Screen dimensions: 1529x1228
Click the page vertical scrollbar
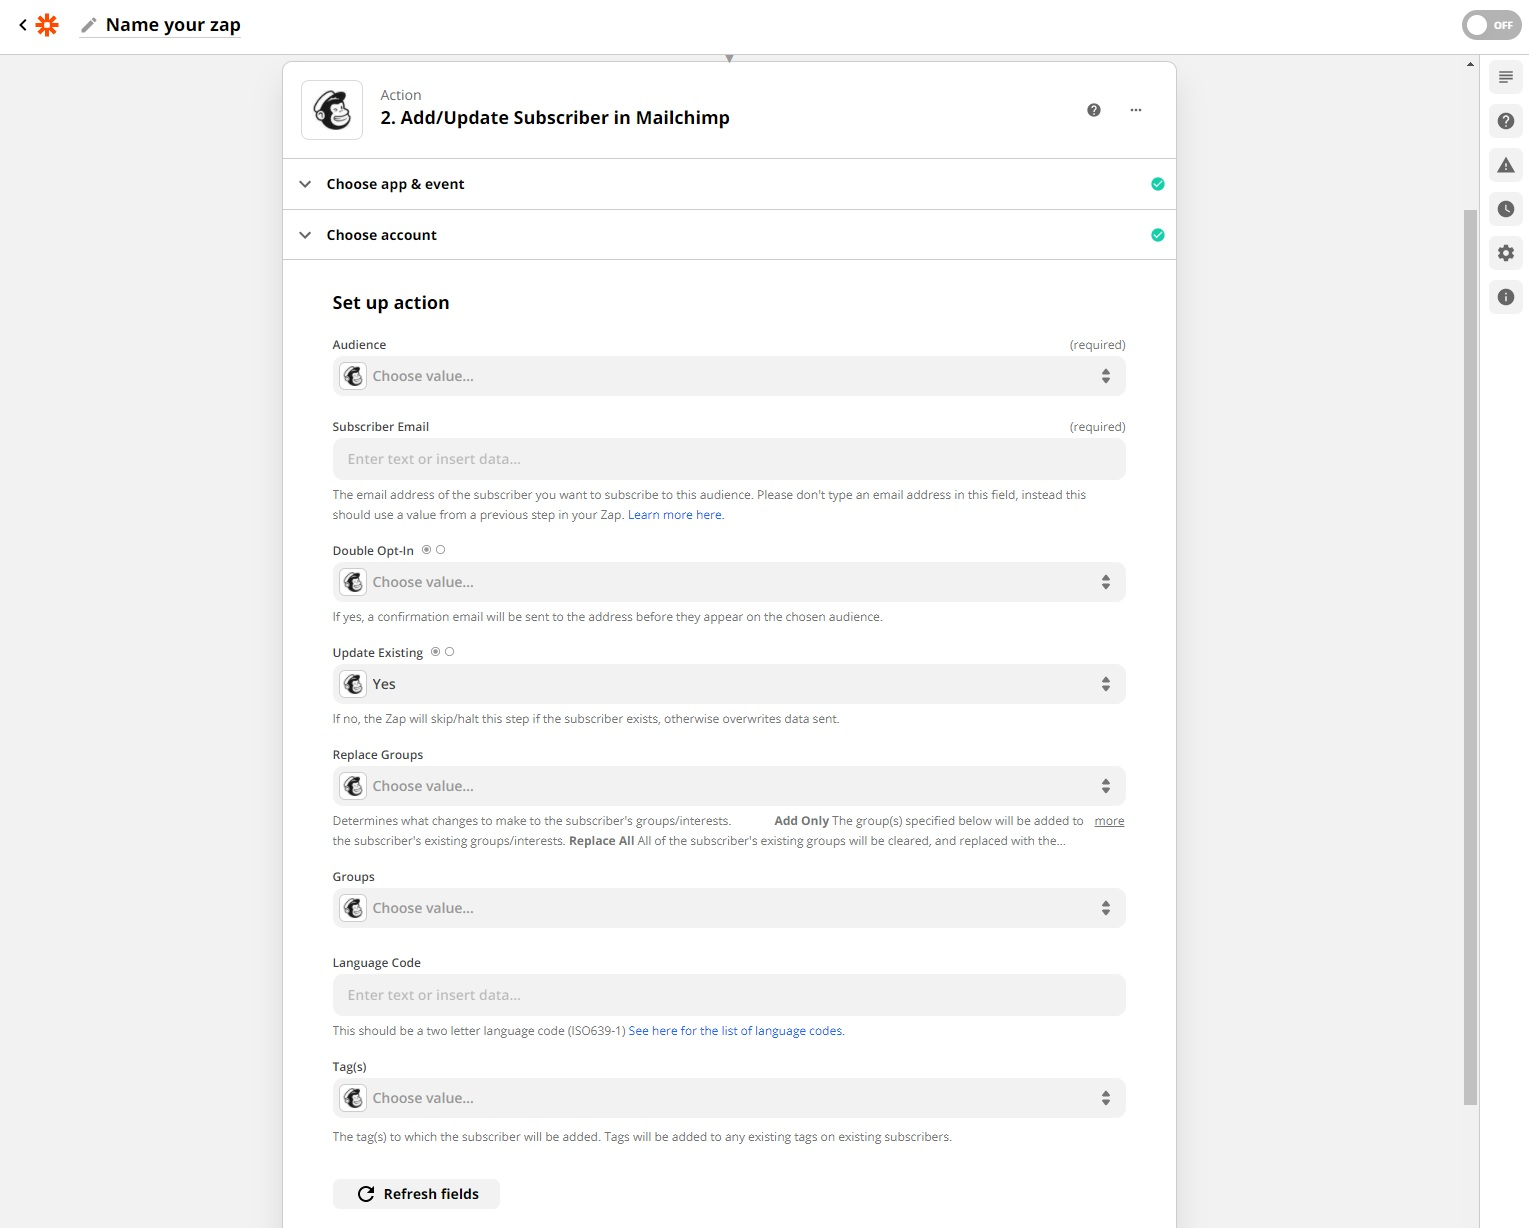1470,657
